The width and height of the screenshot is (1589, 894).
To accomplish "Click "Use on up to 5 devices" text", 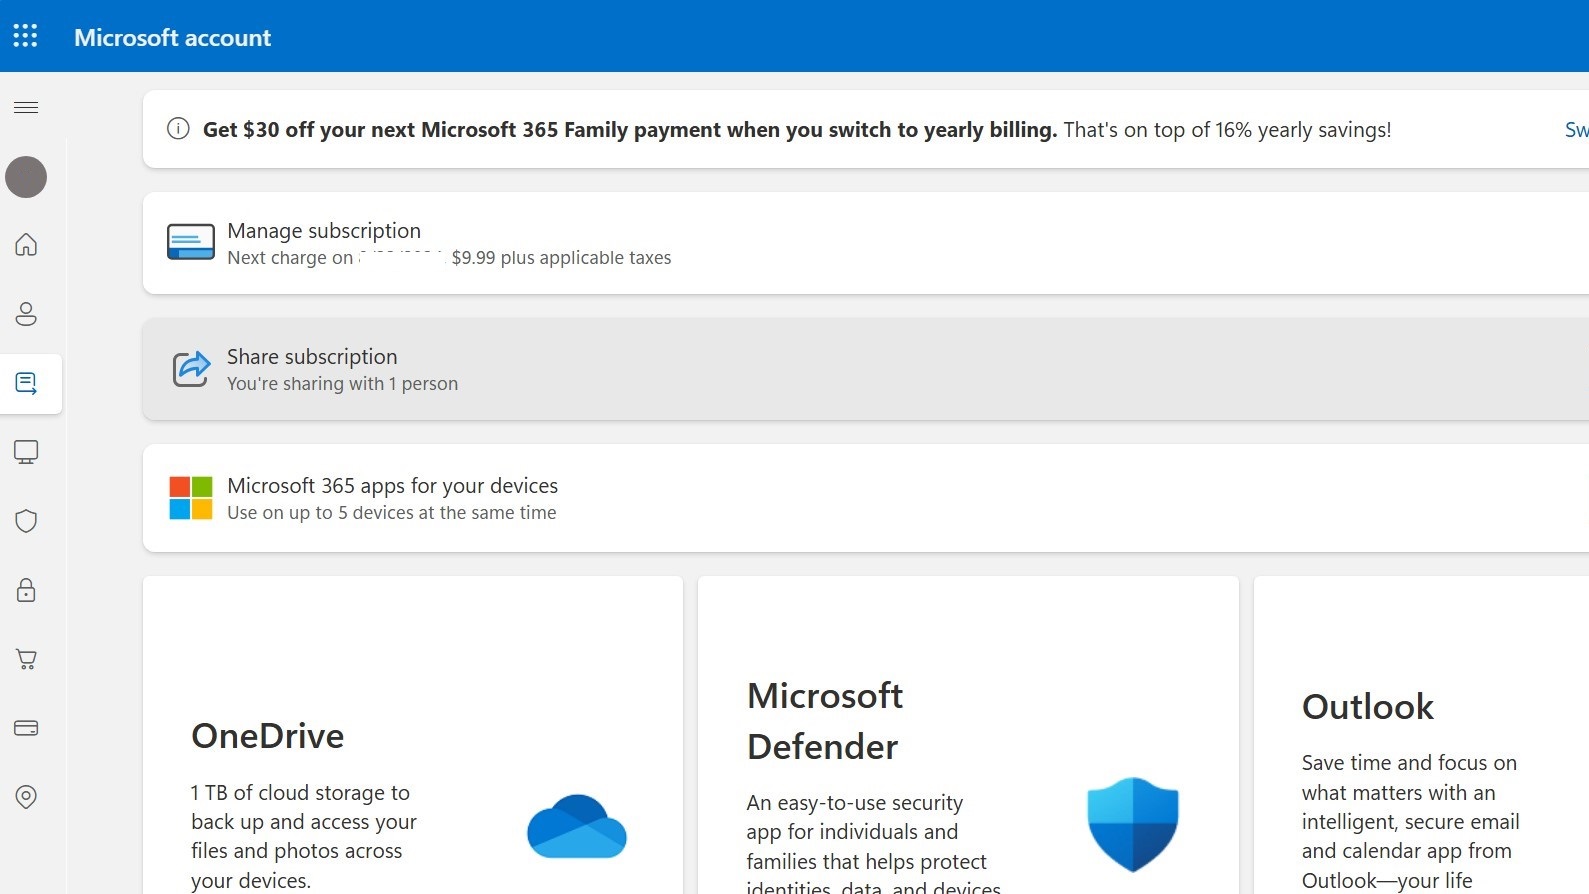I will click(x=392, y=513).
